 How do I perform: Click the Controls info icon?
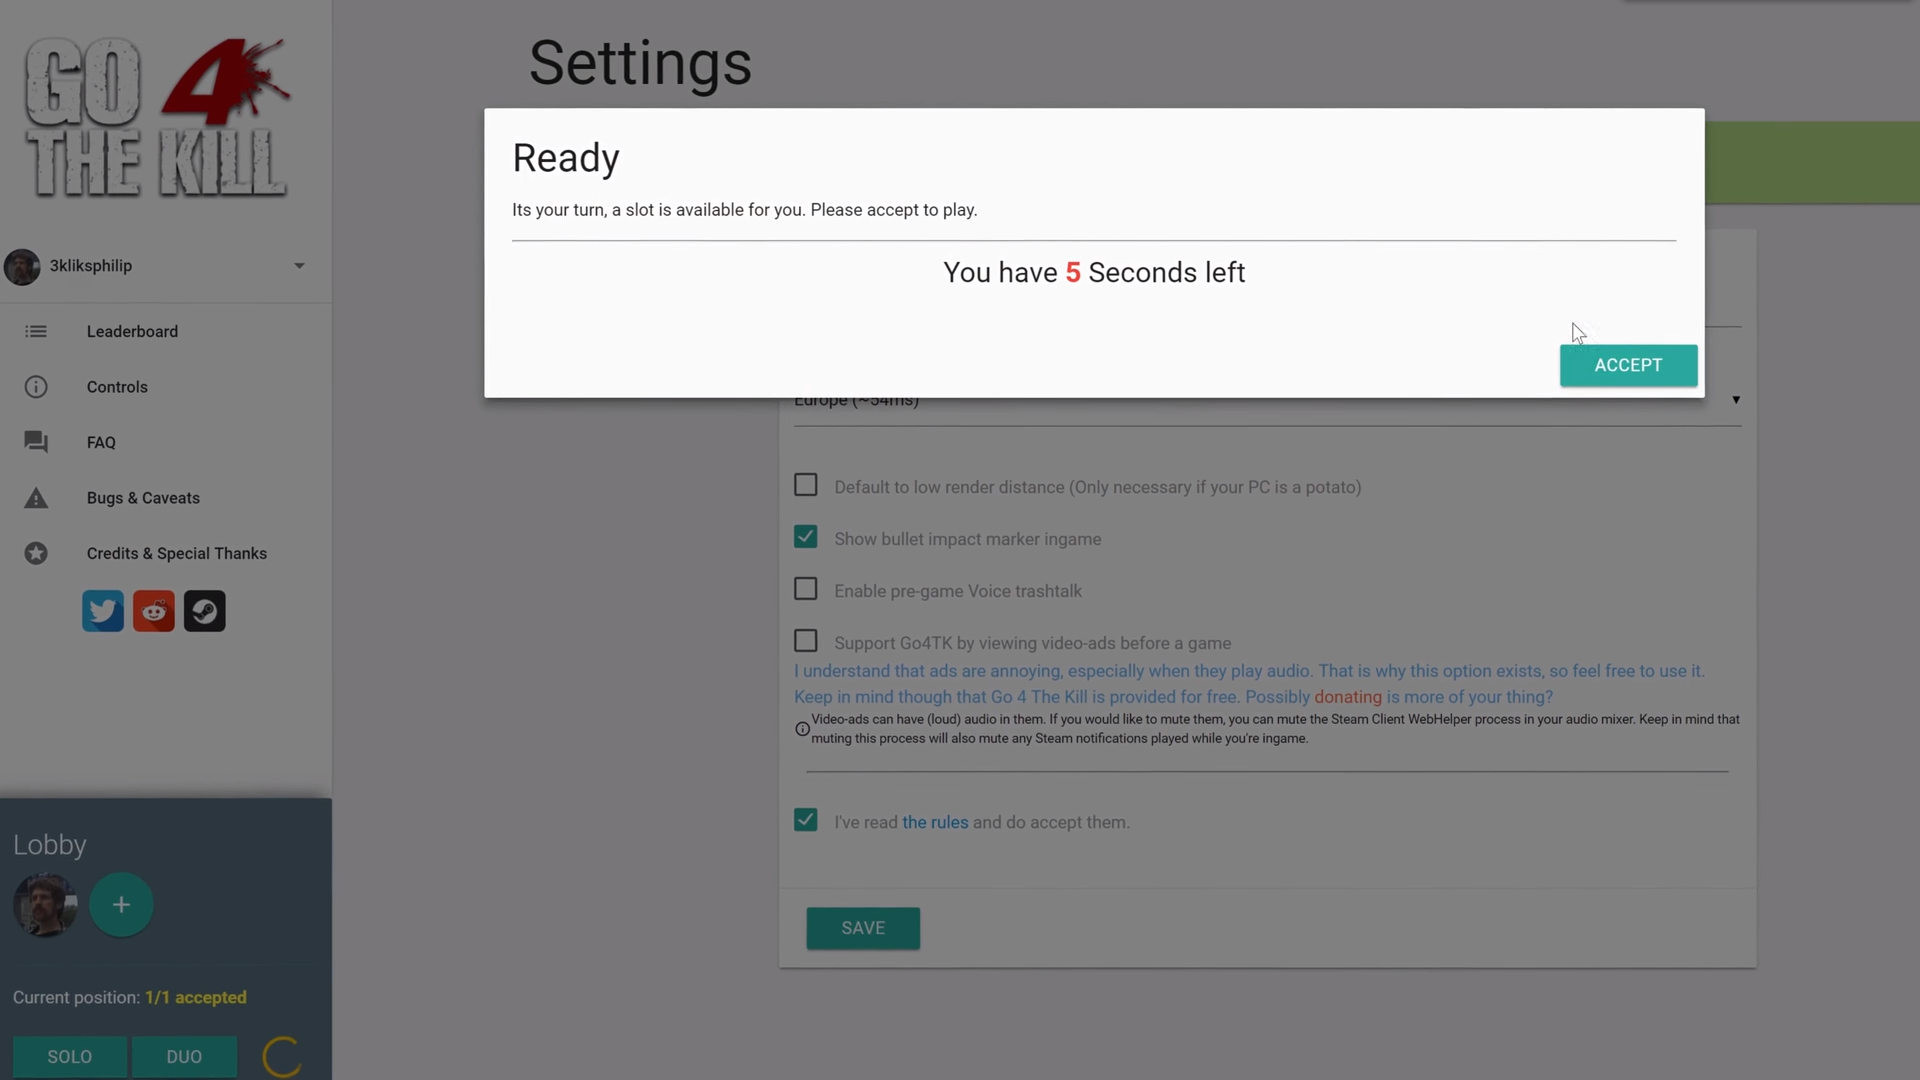coord(36,387)
